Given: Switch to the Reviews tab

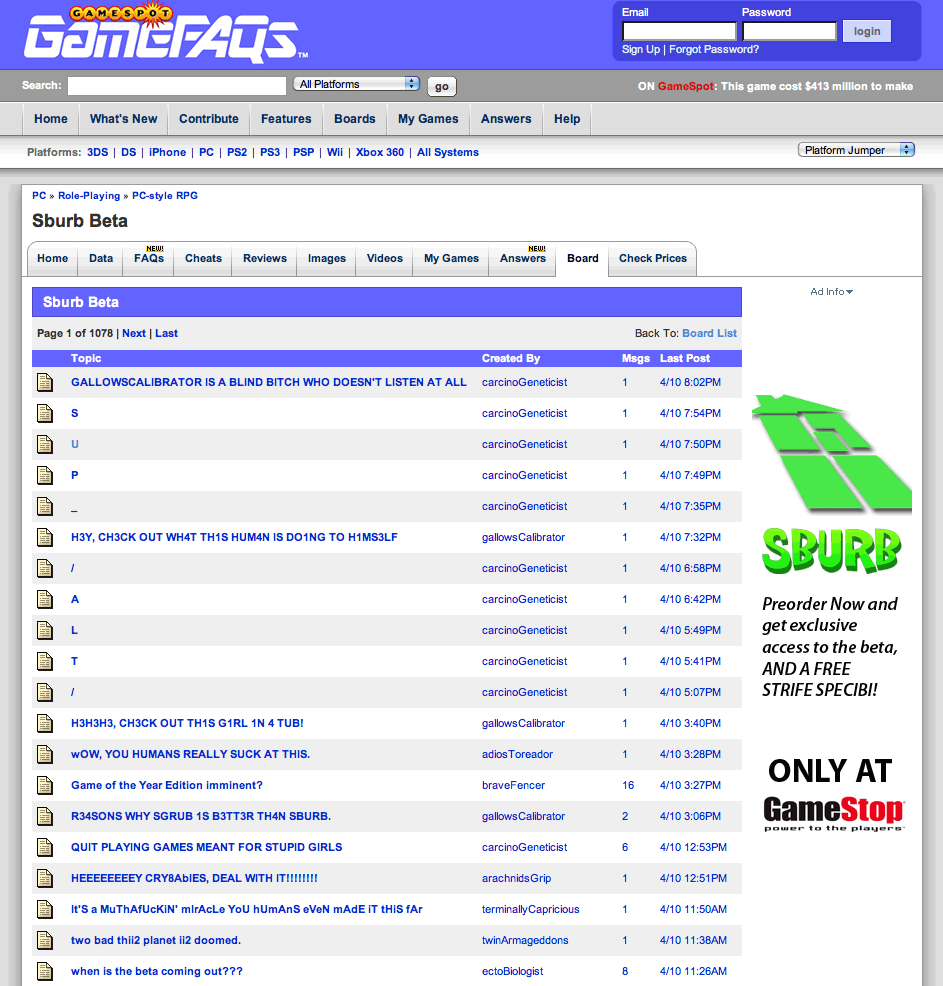Looking at the screenshot, I should [x=265, y=258].
